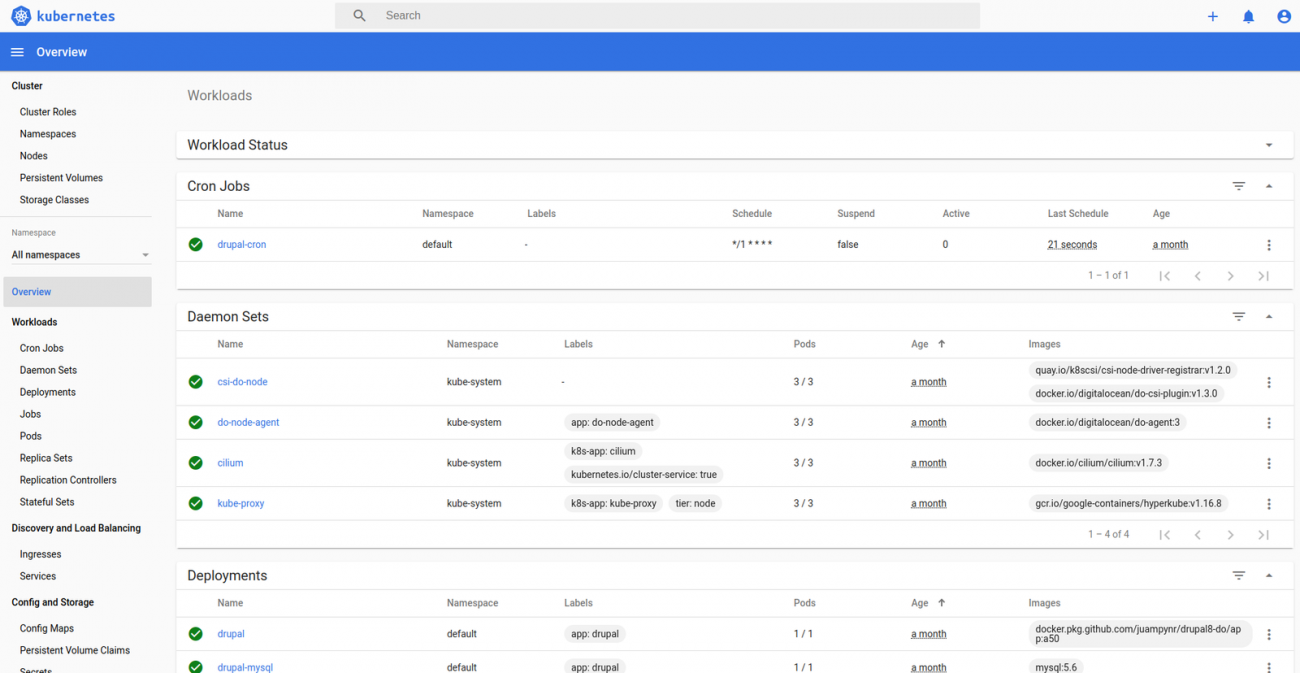Open Namespaces in sidebar
1300x673 pixels.
(x=48, y=134)
